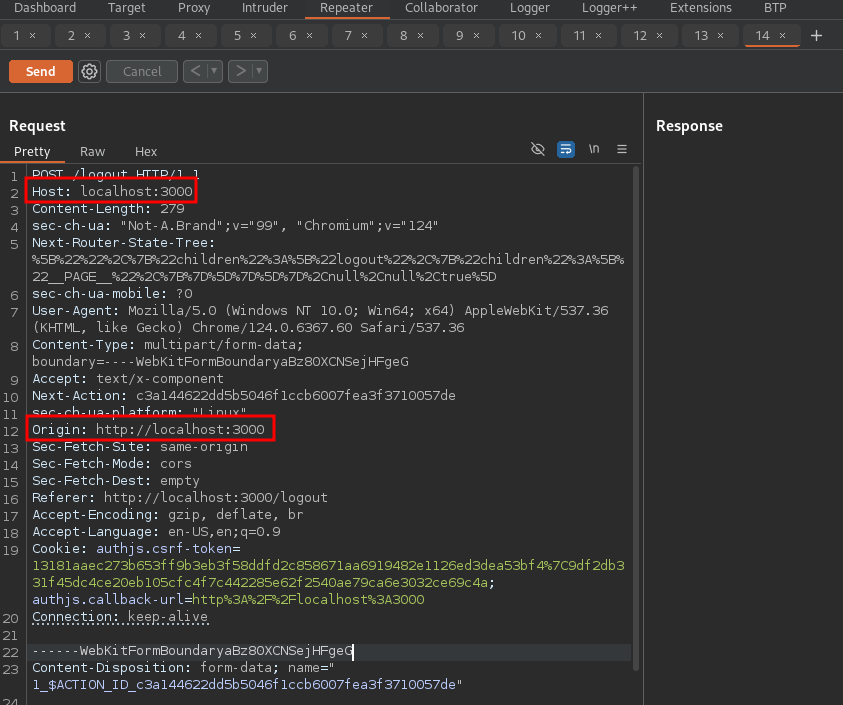This screenshot has height=705, width=843.
Task: Click the sec-ch-ua header line
Action: pos(235,226)
